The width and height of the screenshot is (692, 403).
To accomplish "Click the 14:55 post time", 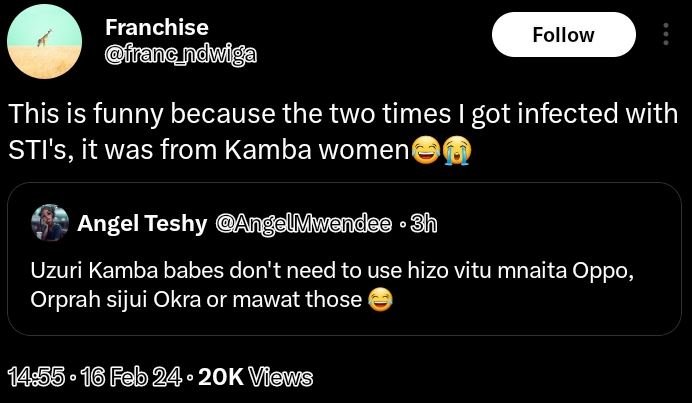I will (x=36, y=377).
